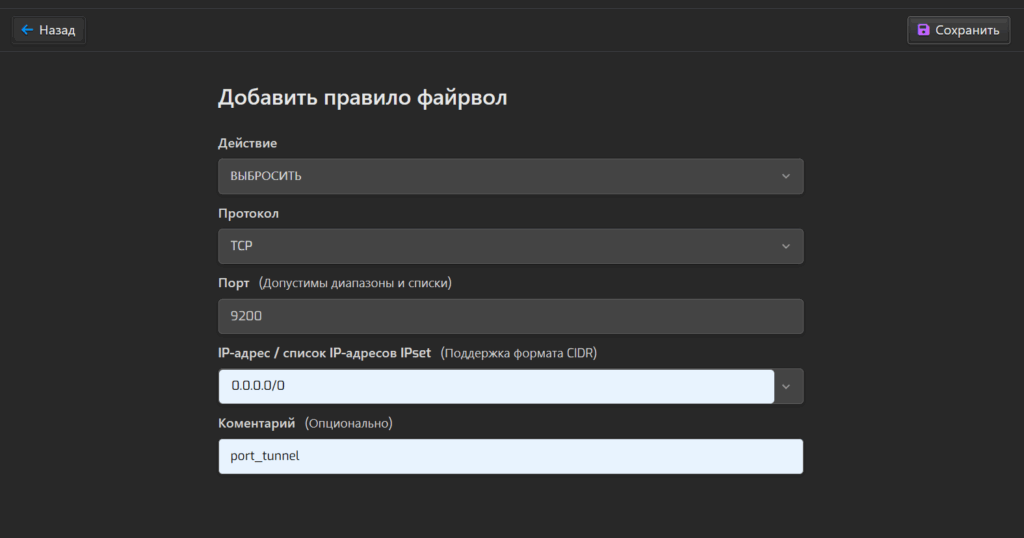The width and height of the screenshot is (1024, 538).
Task: Save the rule with the Сохранить button
Action: click(x=958, y=30)
